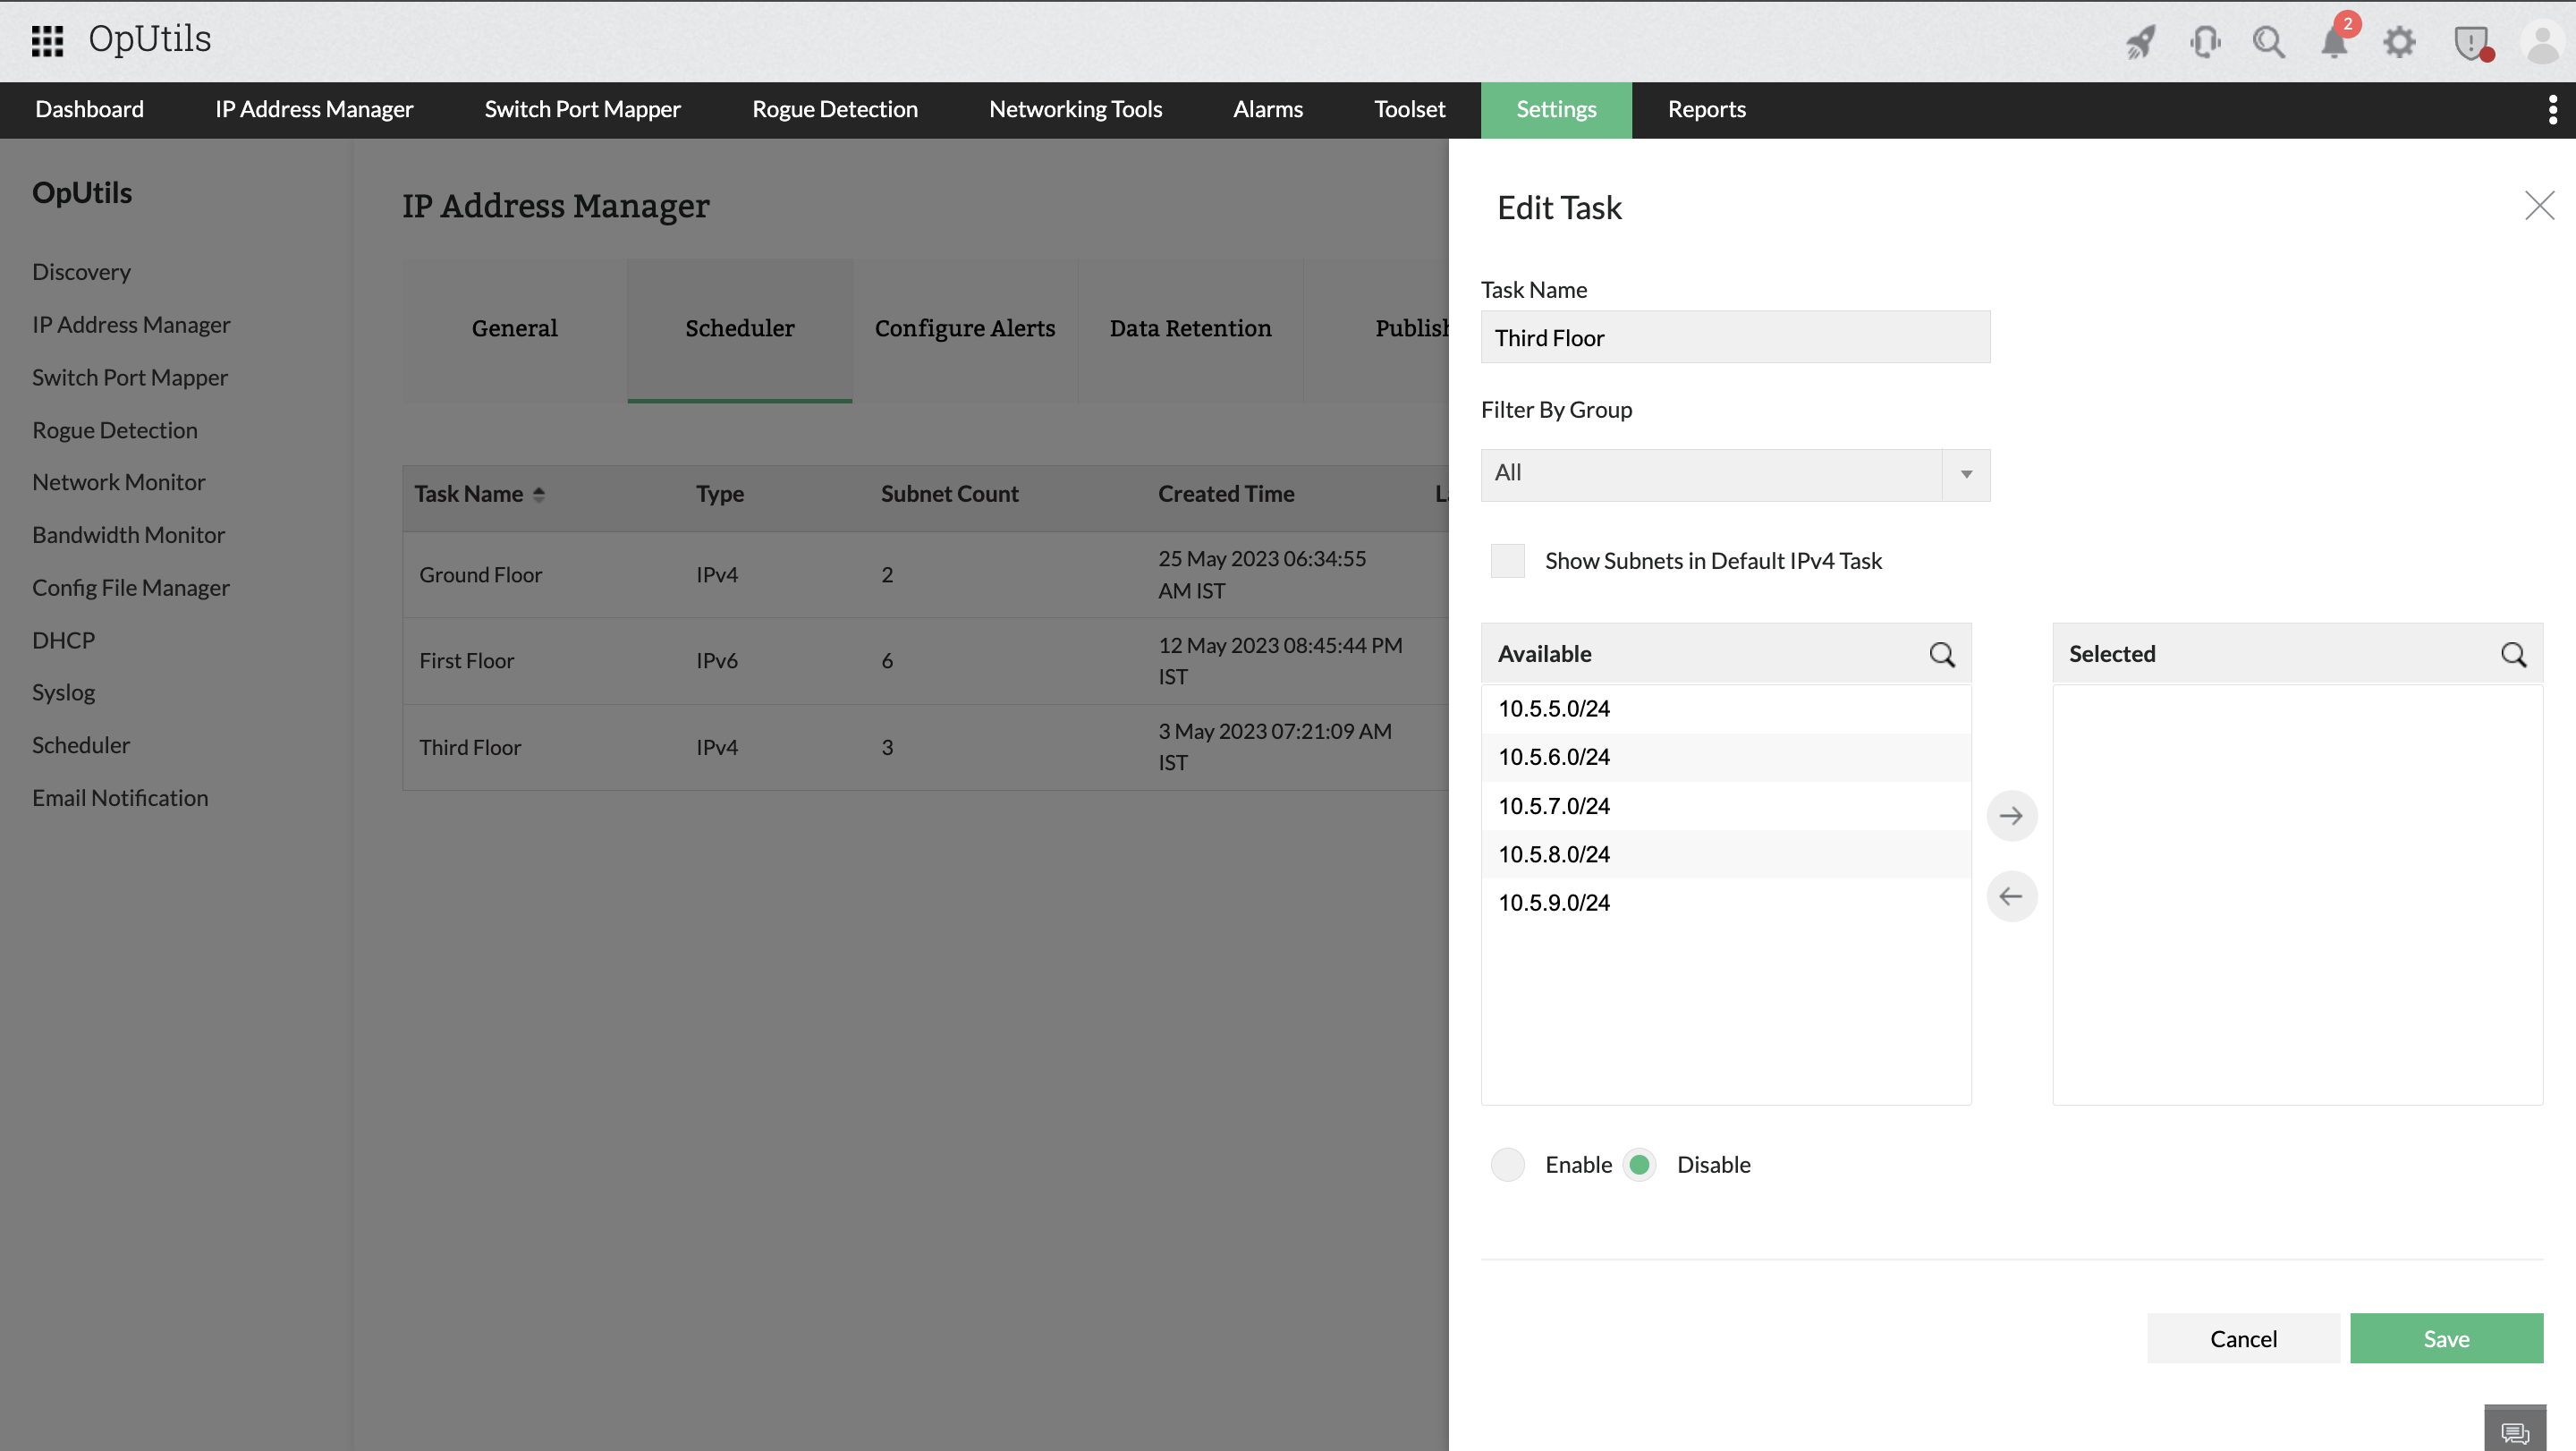2576x1451 pixels.
Task: Open the notifications bell icon
Action: (2334, 42)
